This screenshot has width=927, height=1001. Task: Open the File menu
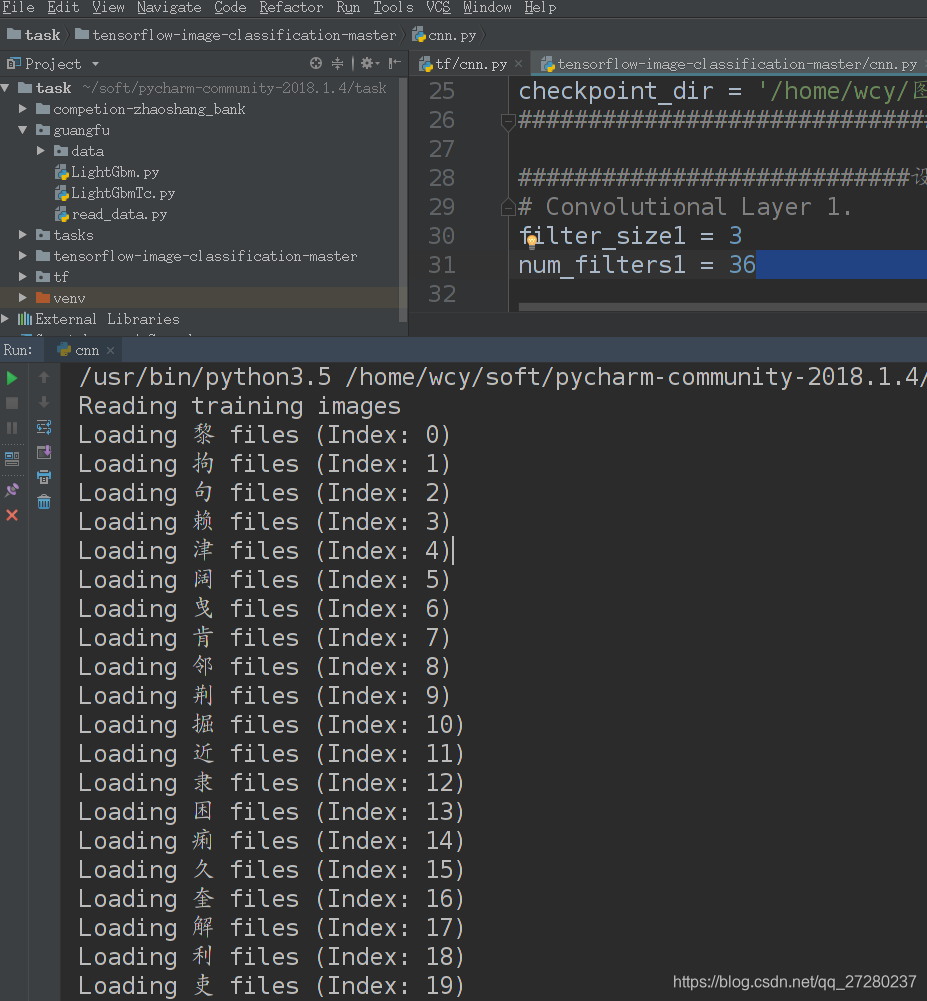[x=18, y=8]
